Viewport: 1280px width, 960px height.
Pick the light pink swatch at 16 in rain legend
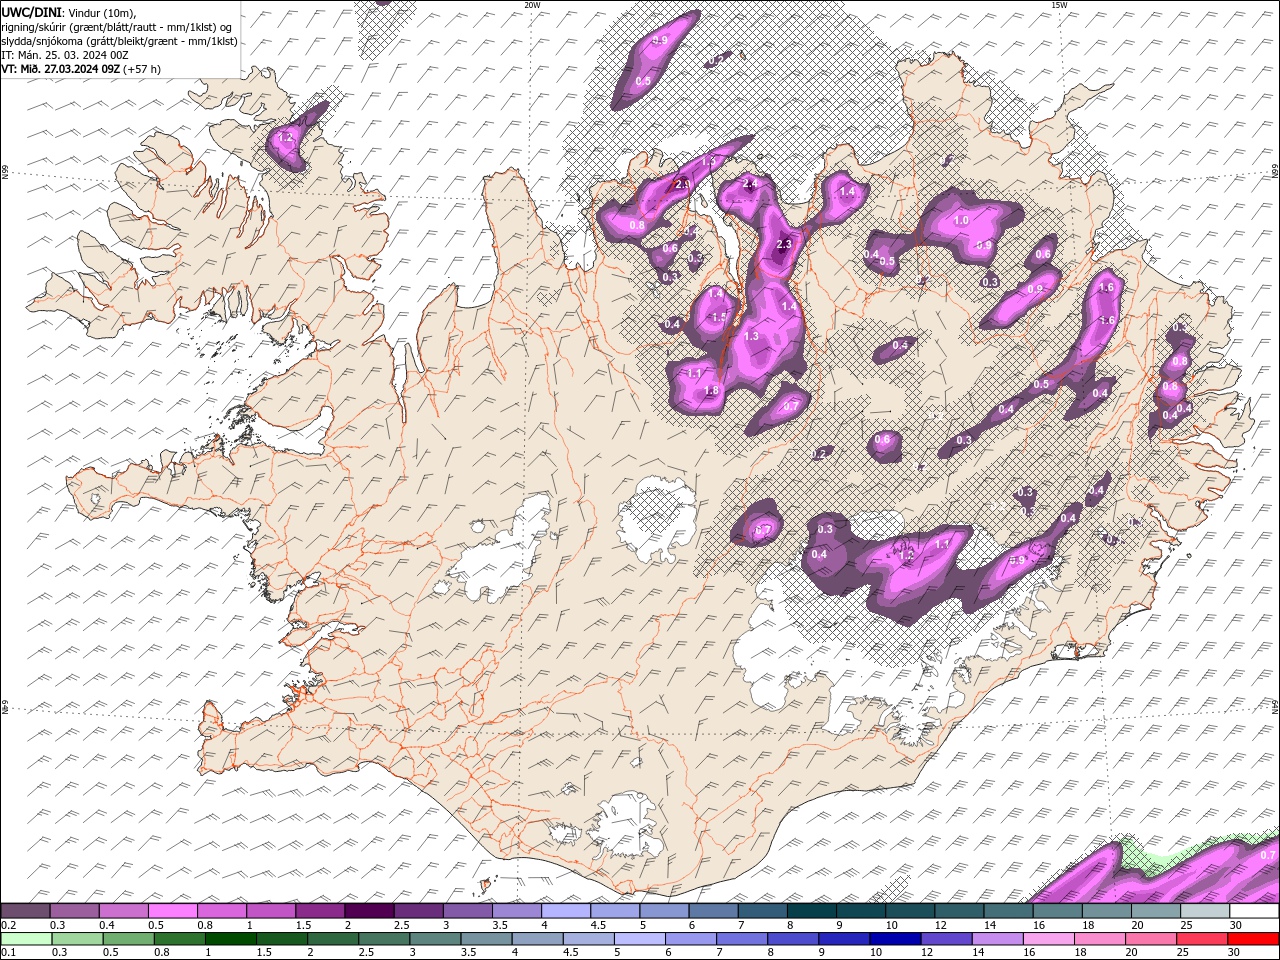tap(1048, 939)
